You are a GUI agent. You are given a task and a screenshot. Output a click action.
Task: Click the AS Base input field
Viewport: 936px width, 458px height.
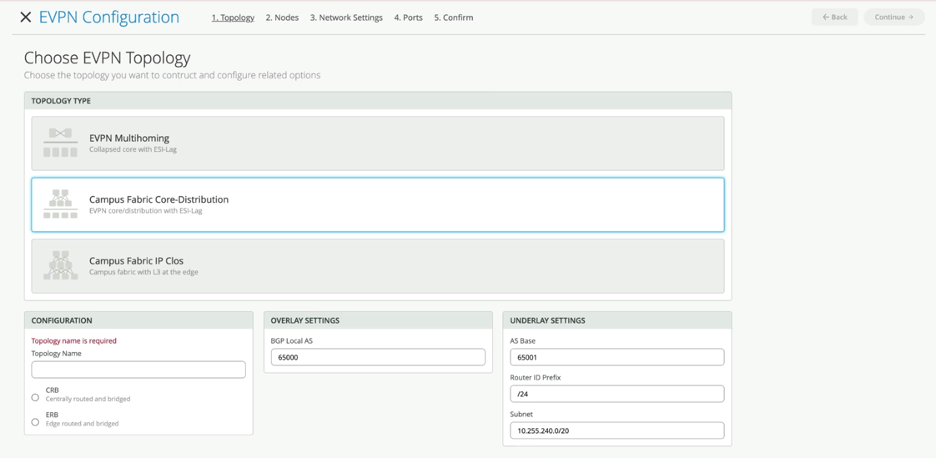[x=617, y=357]
